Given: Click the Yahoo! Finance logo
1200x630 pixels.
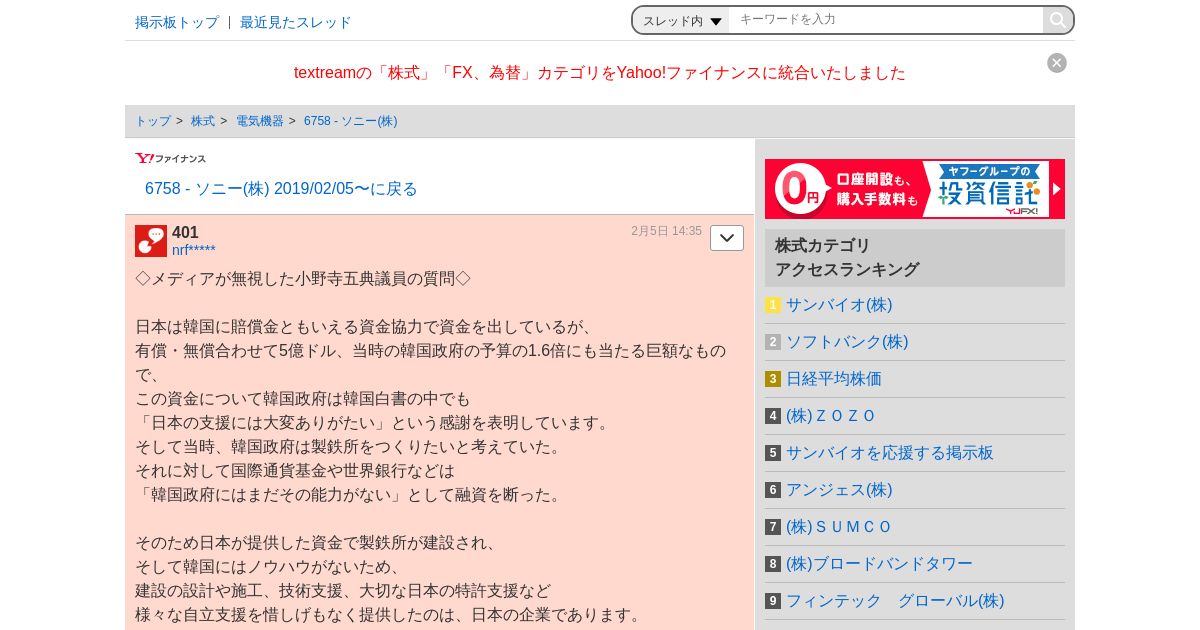Looking at the screenshot, I should 171,158.
